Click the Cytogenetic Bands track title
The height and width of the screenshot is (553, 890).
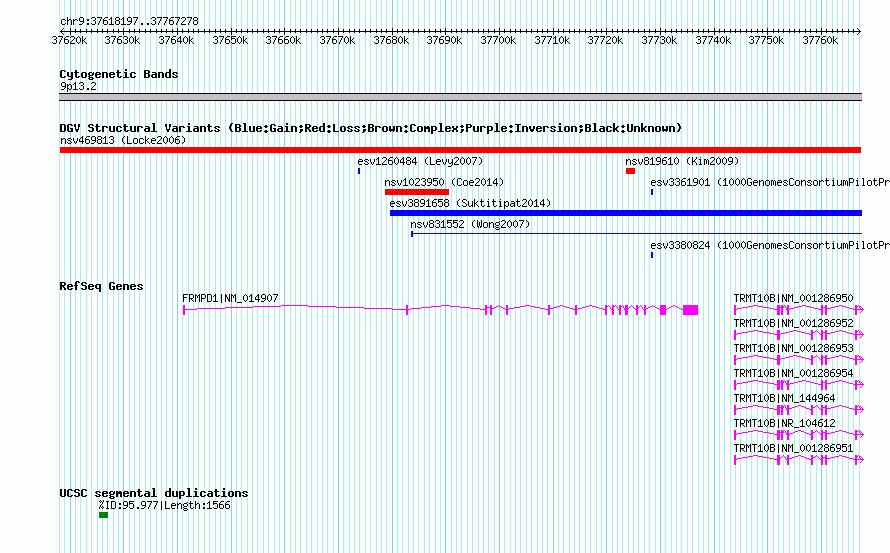(x=119, y=74)
